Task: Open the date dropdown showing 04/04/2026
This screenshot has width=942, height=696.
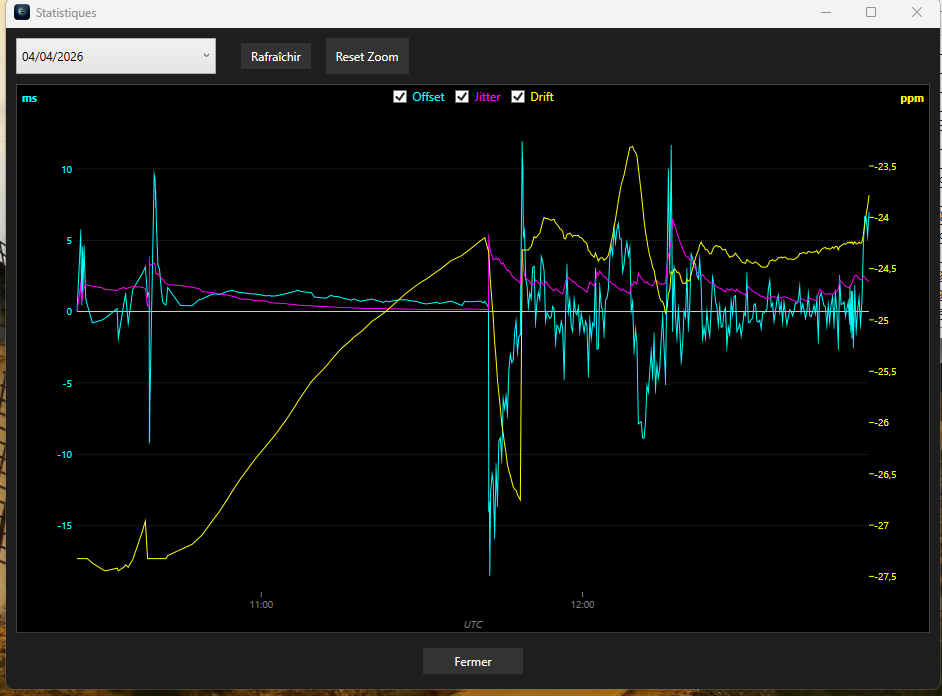Action: (x=116, y=56)
